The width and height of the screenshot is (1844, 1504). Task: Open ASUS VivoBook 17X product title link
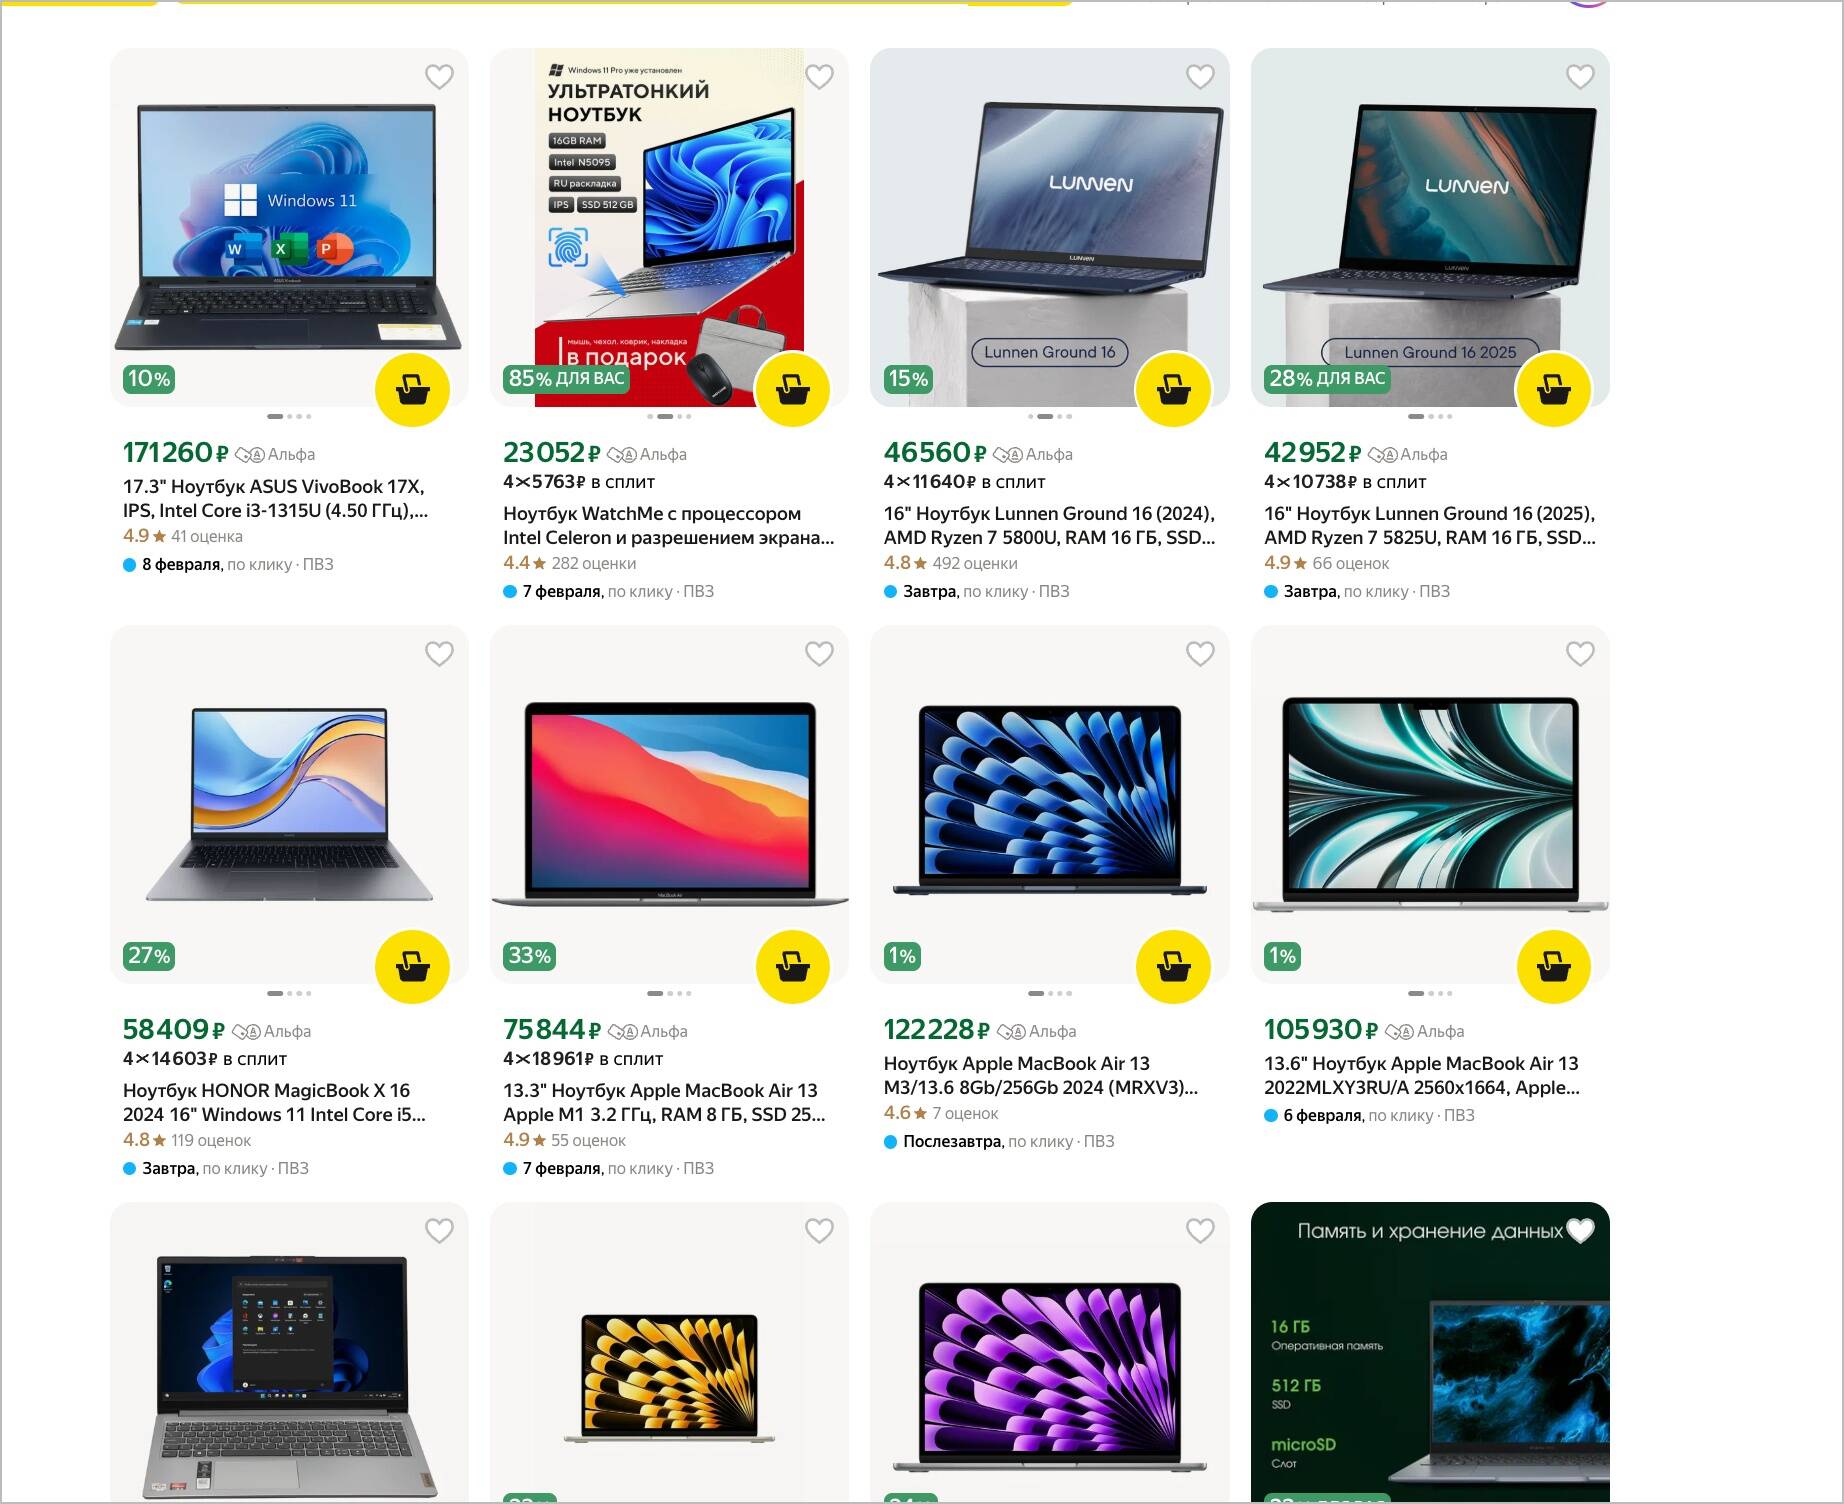[275, 499]
